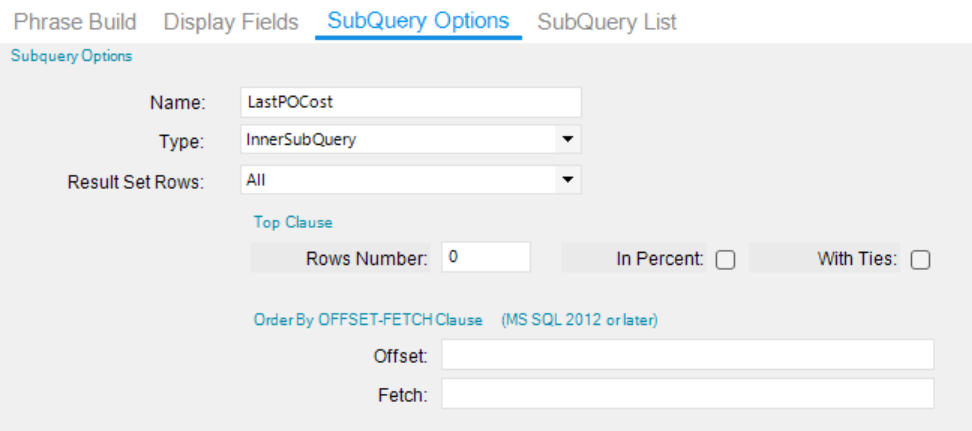Click the Result Set Rows All combo box

click(398, 180)
